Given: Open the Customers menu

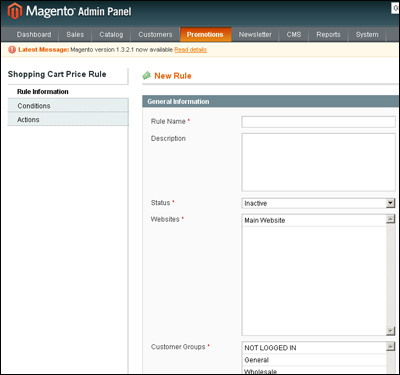Looking at the screenshot, I should click(x=155, y=35).
